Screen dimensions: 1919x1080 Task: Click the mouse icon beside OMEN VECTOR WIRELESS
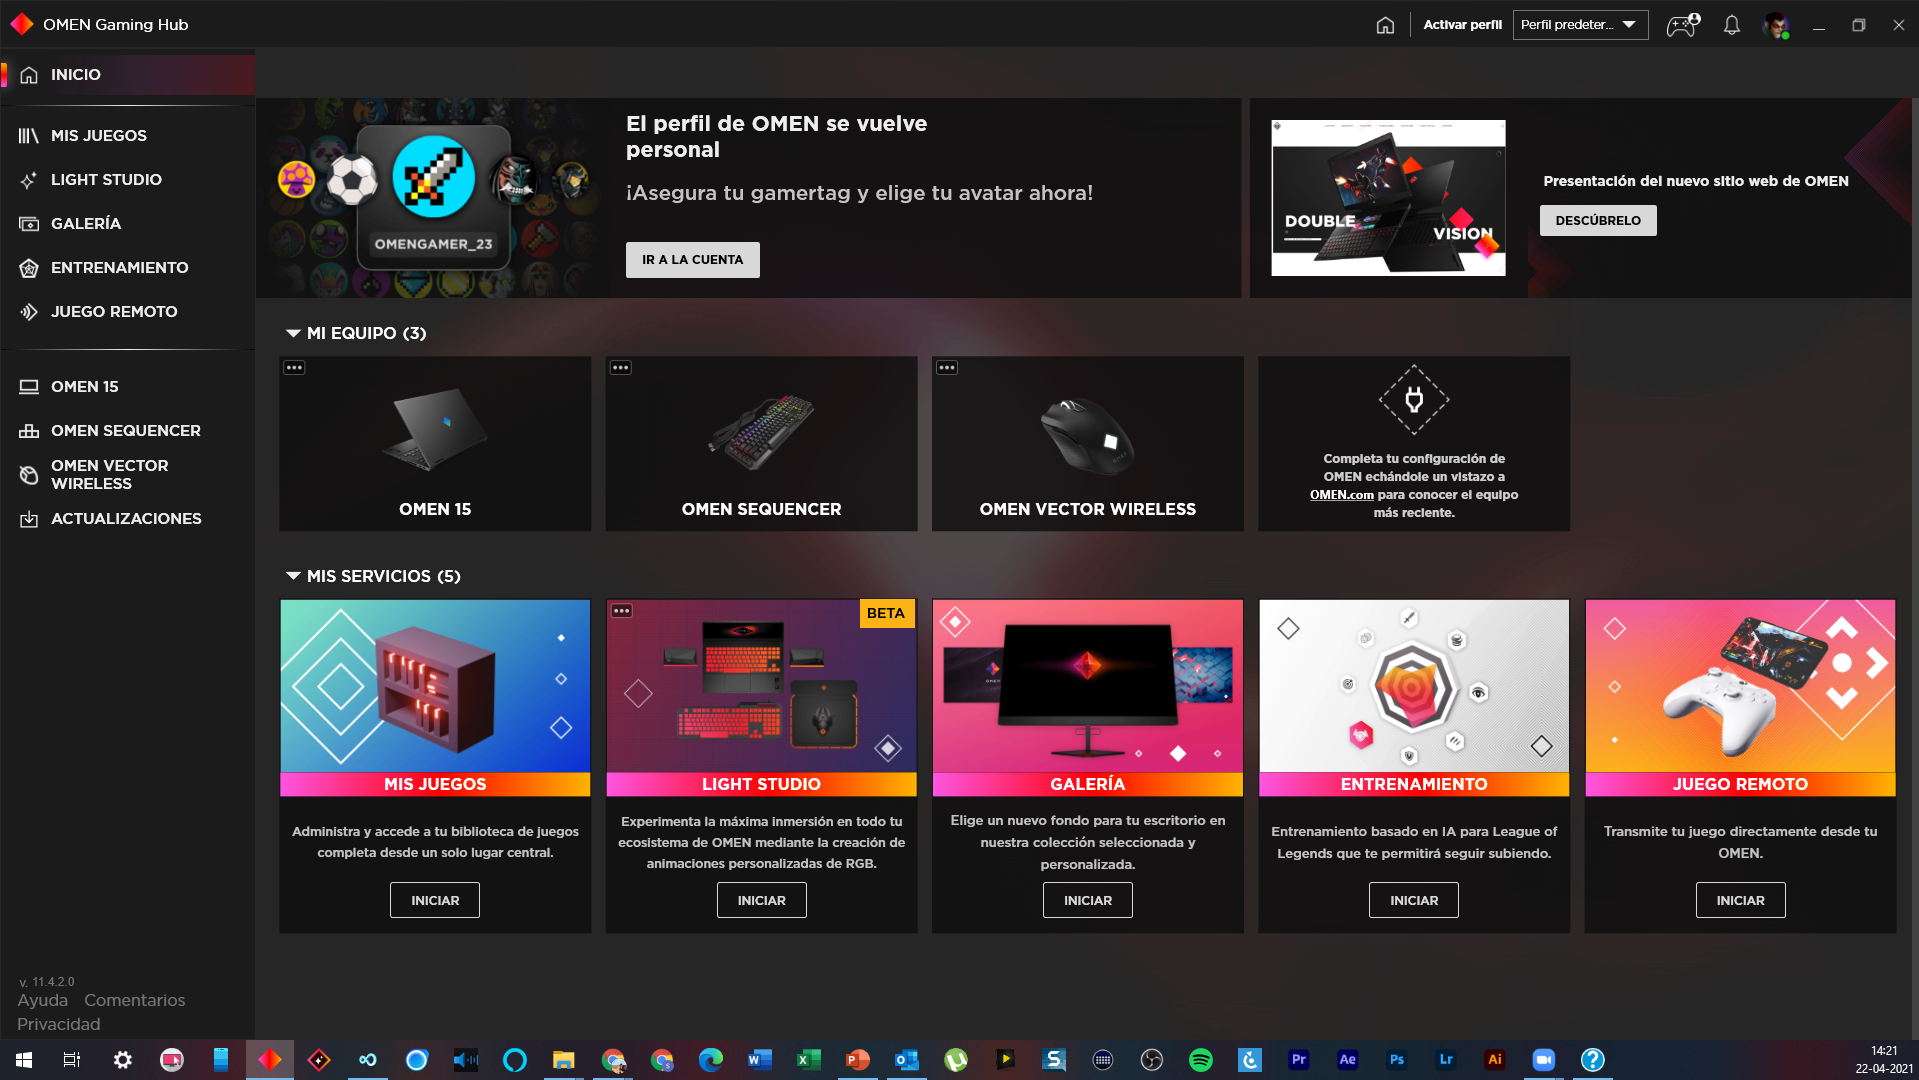[x=29, y=475]
